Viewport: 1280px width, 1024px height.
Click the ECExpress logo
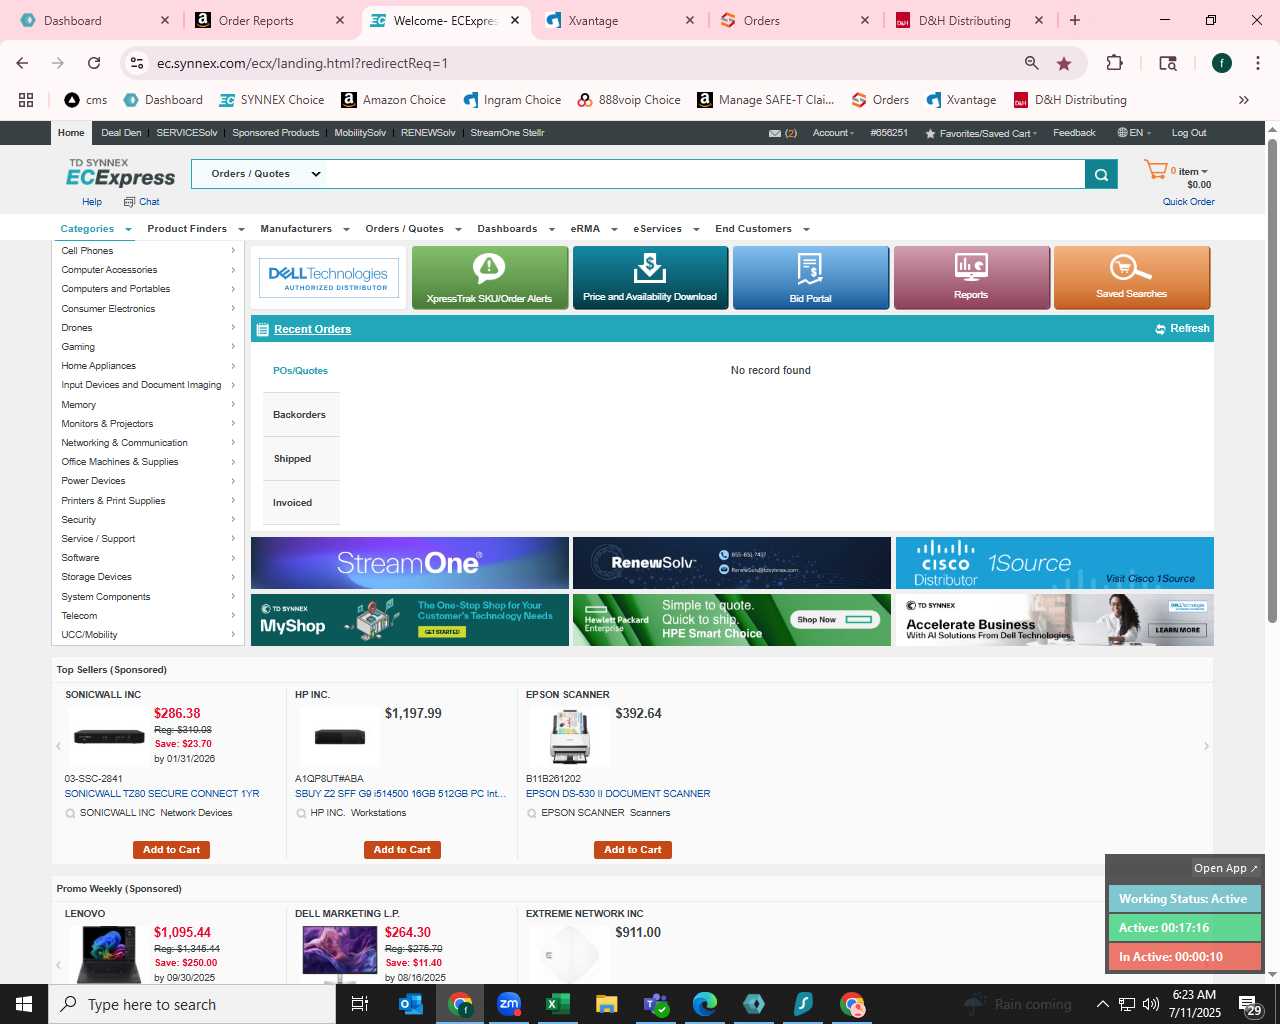(x=121, y=173)
